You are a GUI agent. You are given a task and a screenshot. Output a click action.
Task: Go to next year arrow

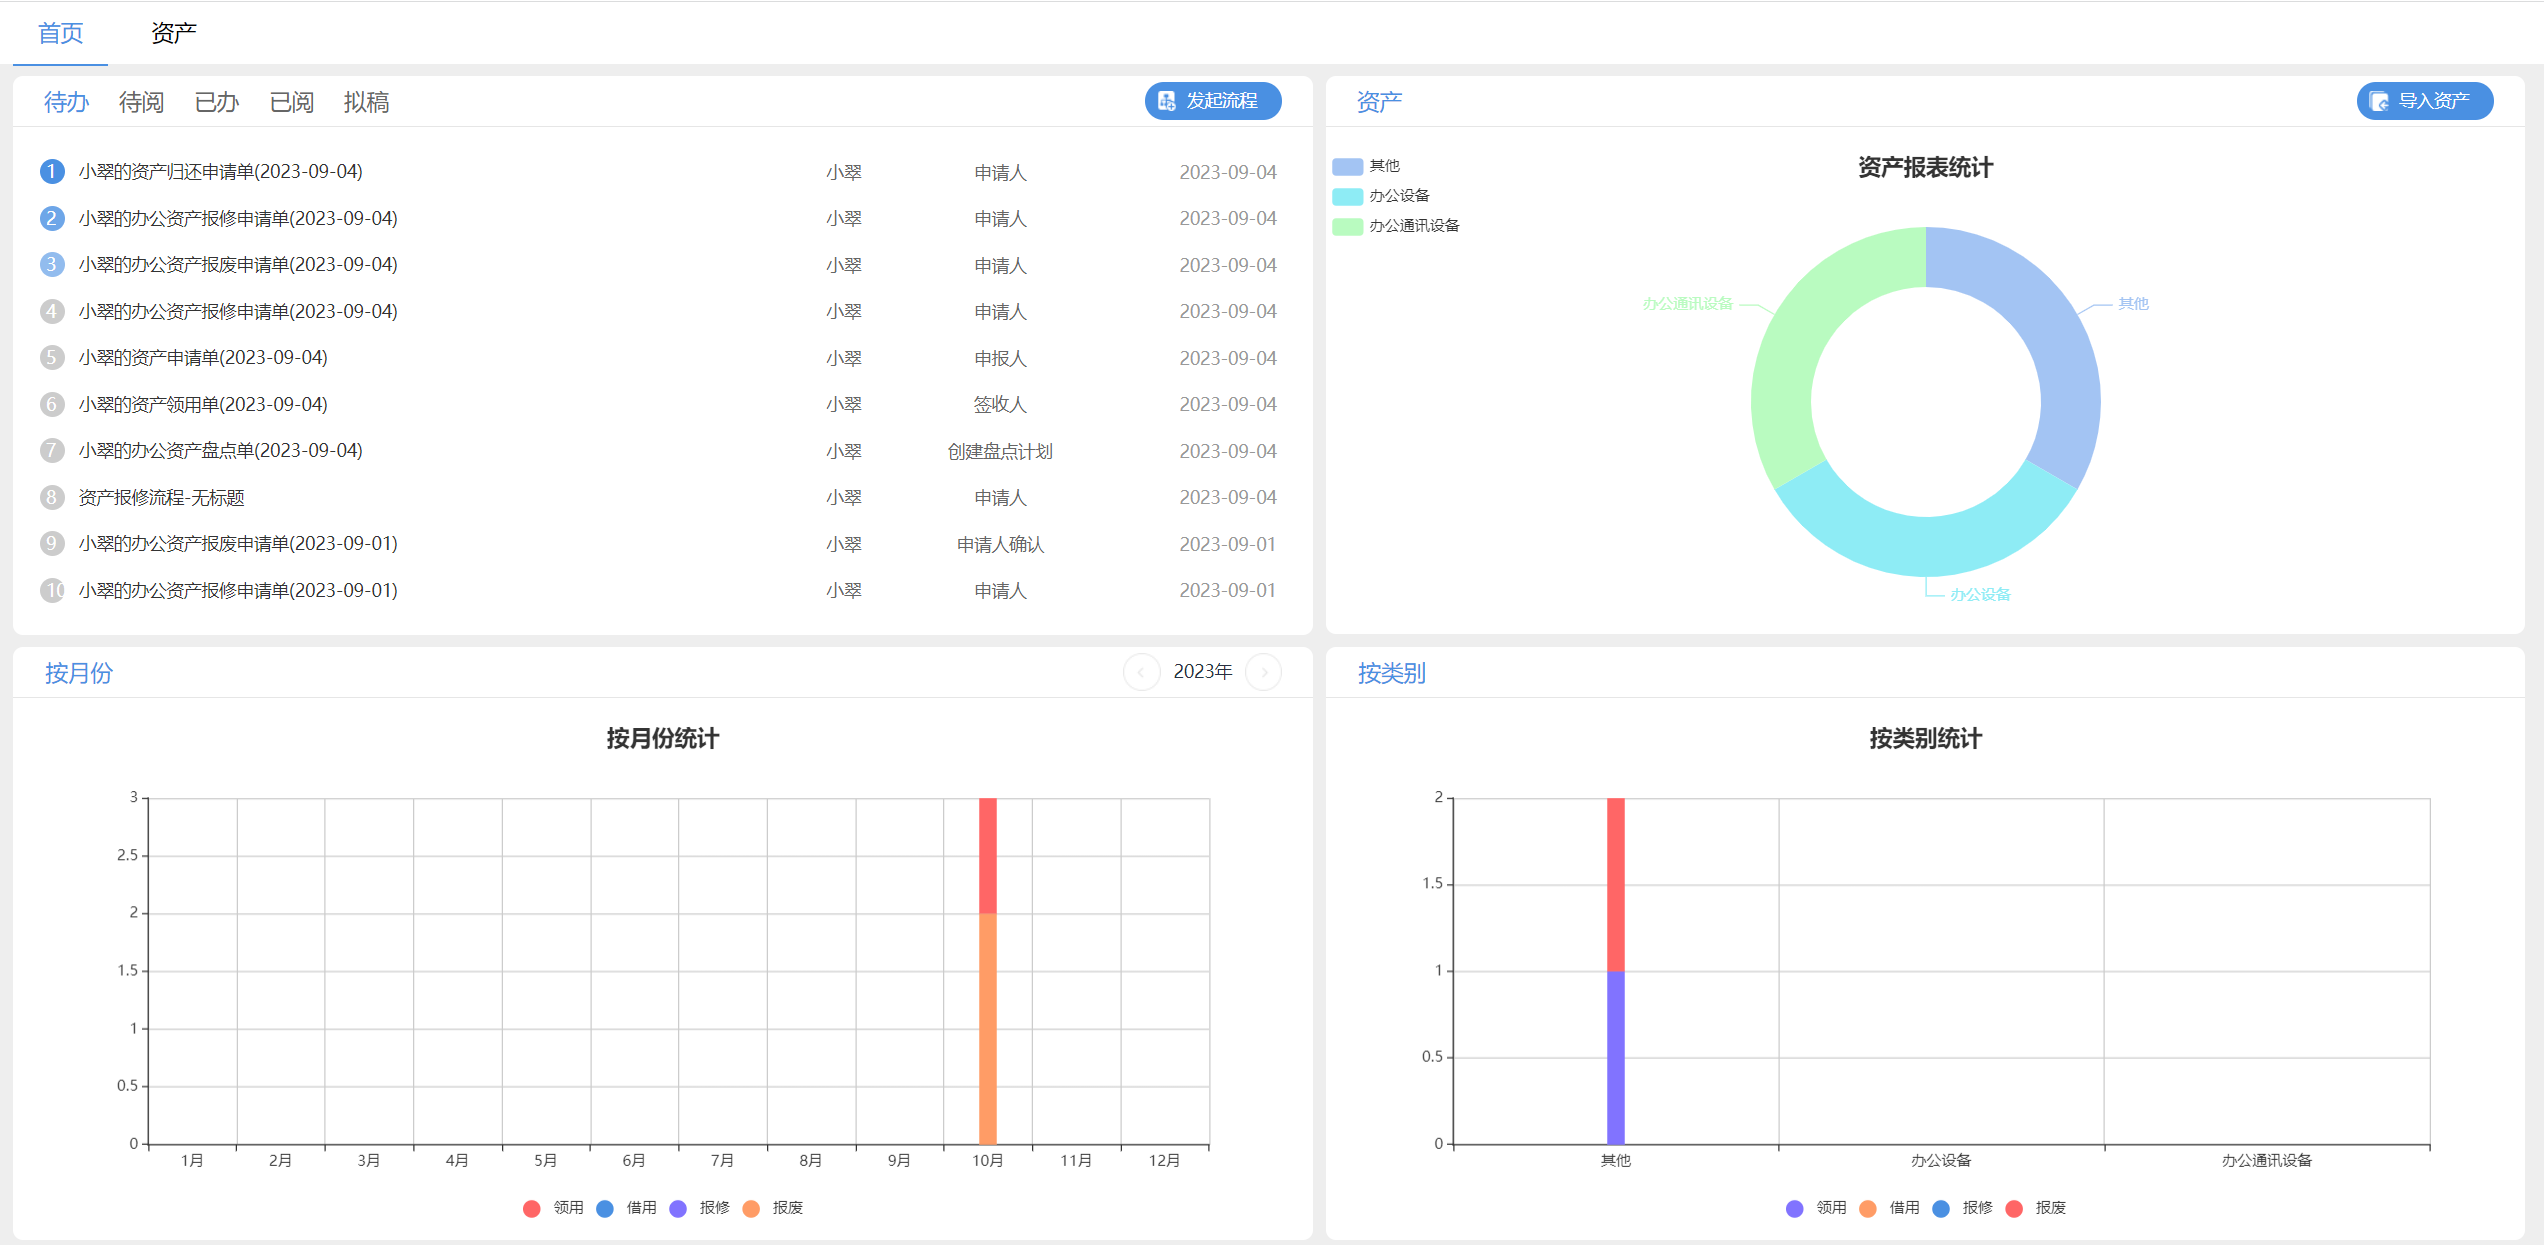point(1264,672)
